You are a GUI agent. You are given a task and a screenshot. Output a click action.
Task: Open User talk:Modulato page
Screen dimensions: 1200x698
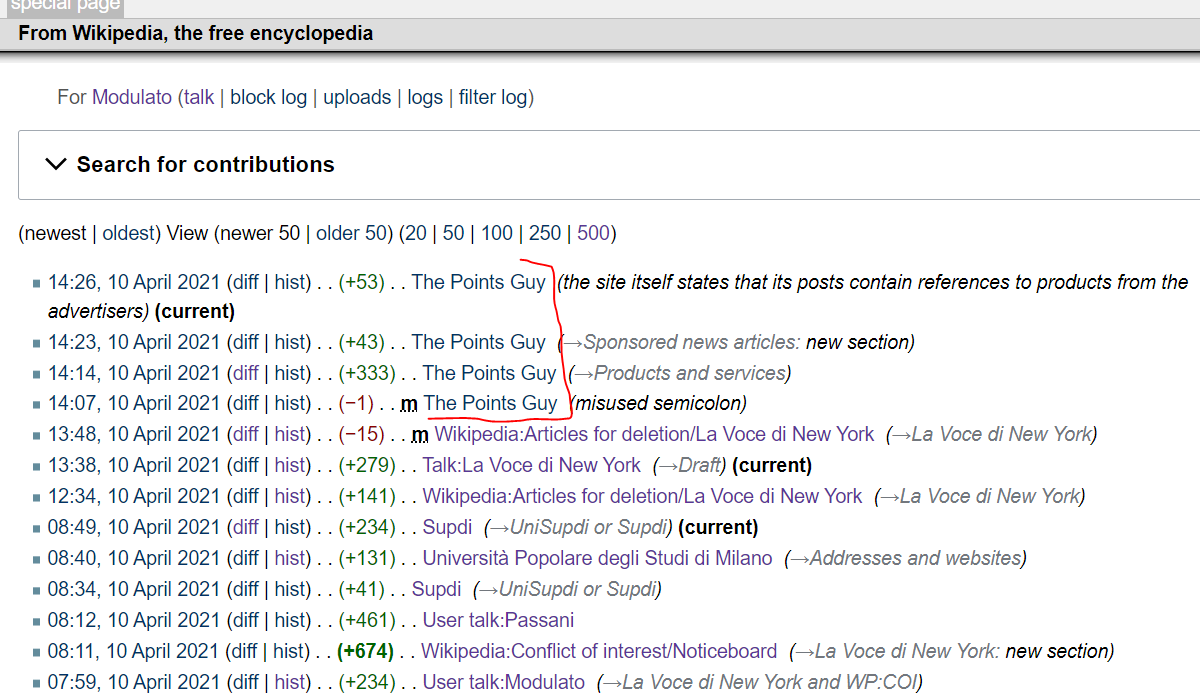(x=503, y=682)
